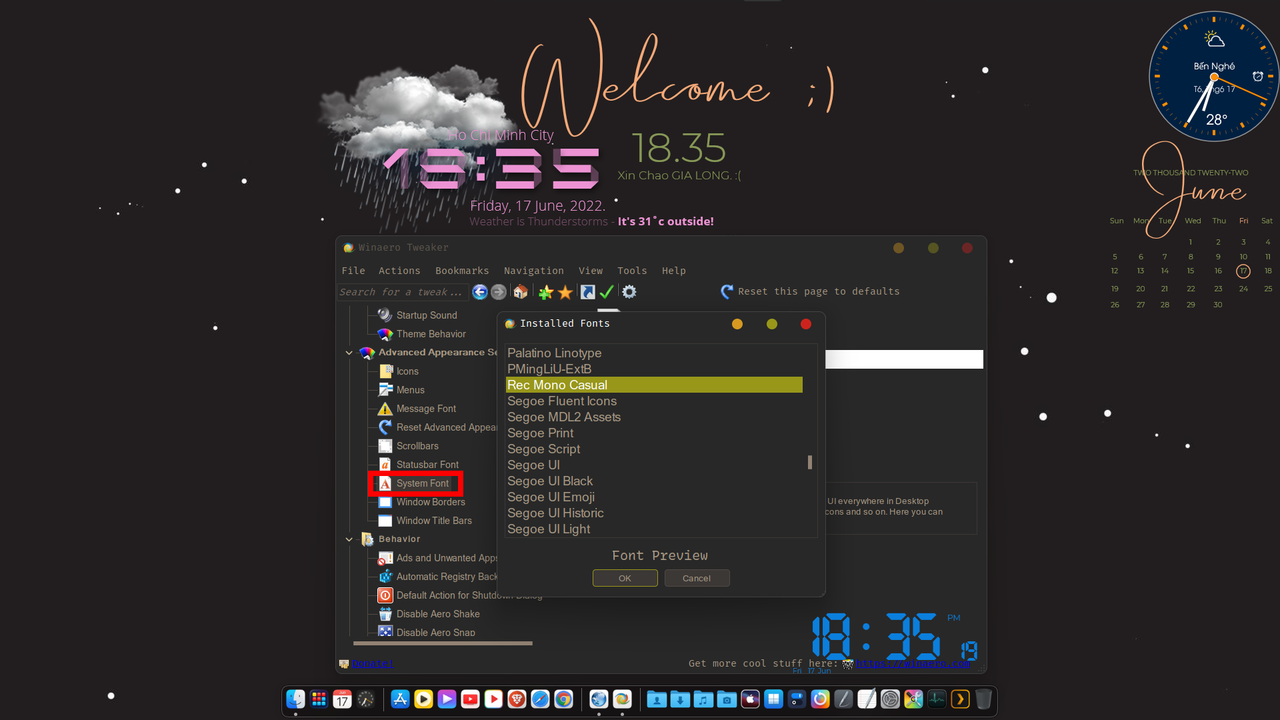The width and height of the screenshot is (1280, 720).
Task: Click the forward navigation arrow icon
Action: [x=498, y=291]
